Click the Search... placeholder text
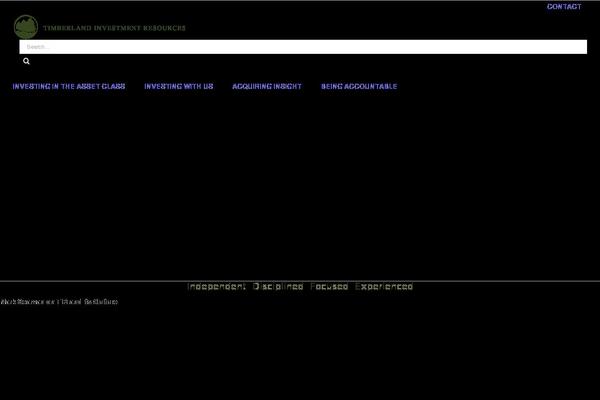600x400 pixels. click(x=38, y=47)
